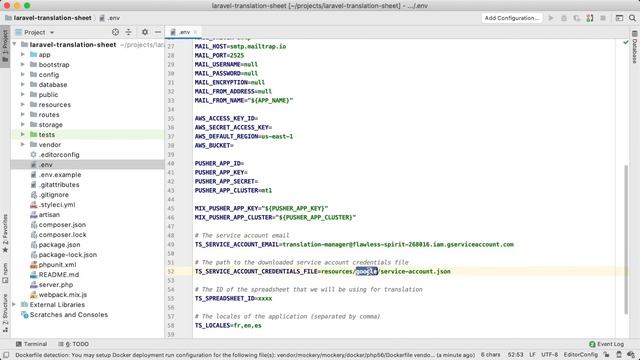Open the npm side tab
Image resolution: width=640 pixels, height=360 pixels.
(5, 273)
